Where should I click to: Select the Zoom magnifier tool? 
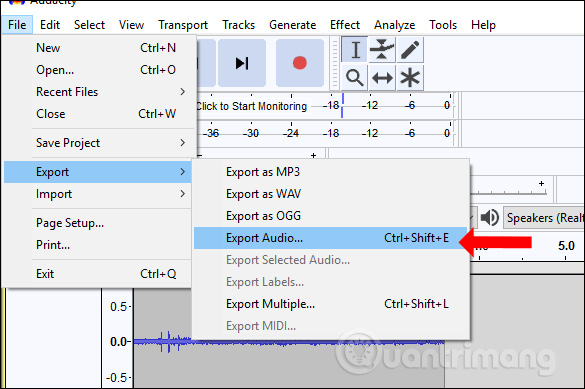[x=355, y=78]
